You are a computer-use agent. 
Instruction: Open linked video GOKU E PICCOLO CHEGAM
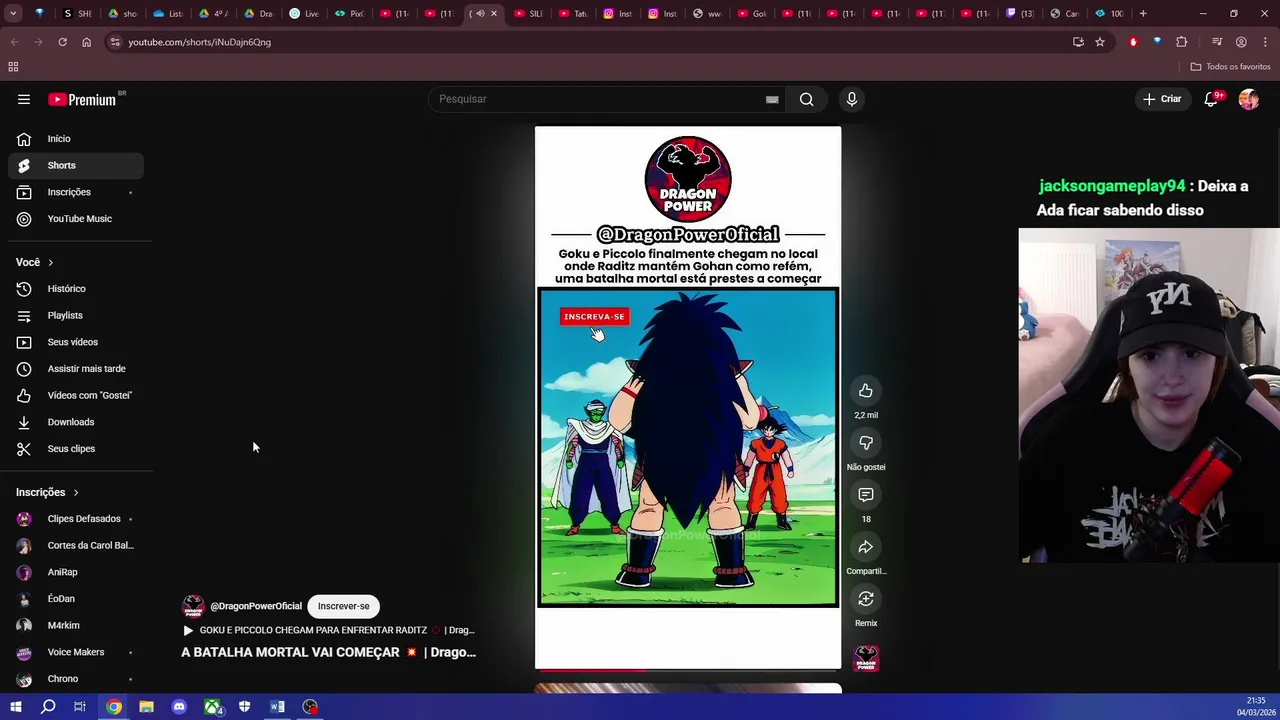(x=329, y=630)
